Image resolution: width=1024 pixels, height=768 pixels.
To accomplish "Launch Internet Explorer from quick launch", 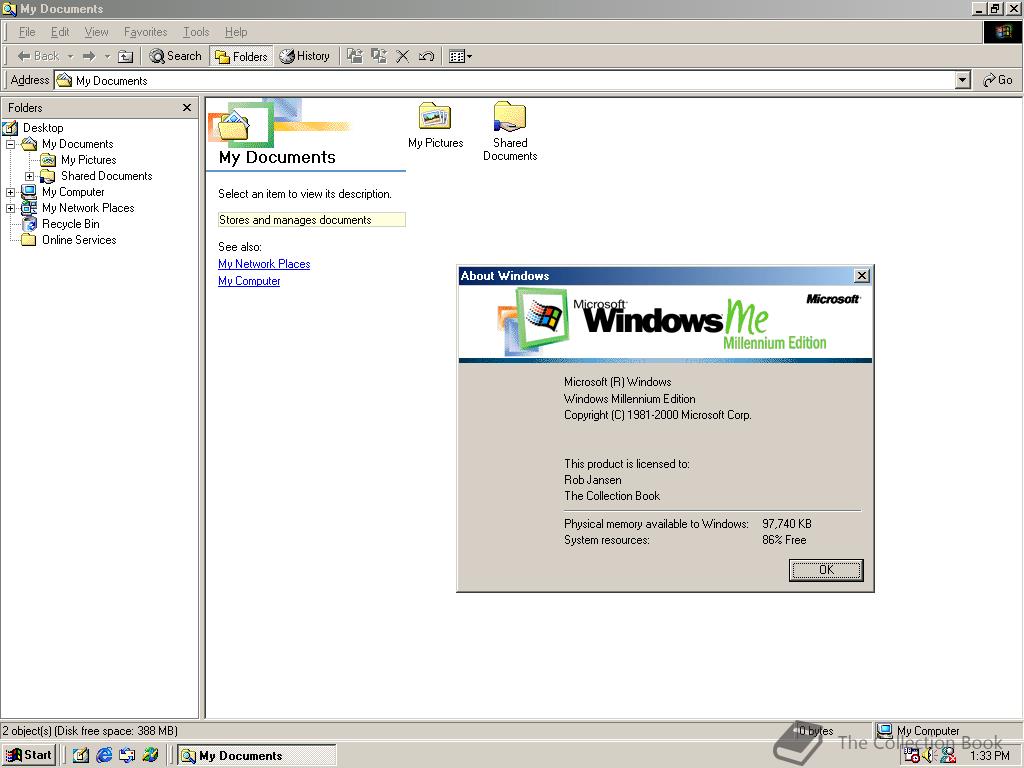I will click(x=104, y=755).
